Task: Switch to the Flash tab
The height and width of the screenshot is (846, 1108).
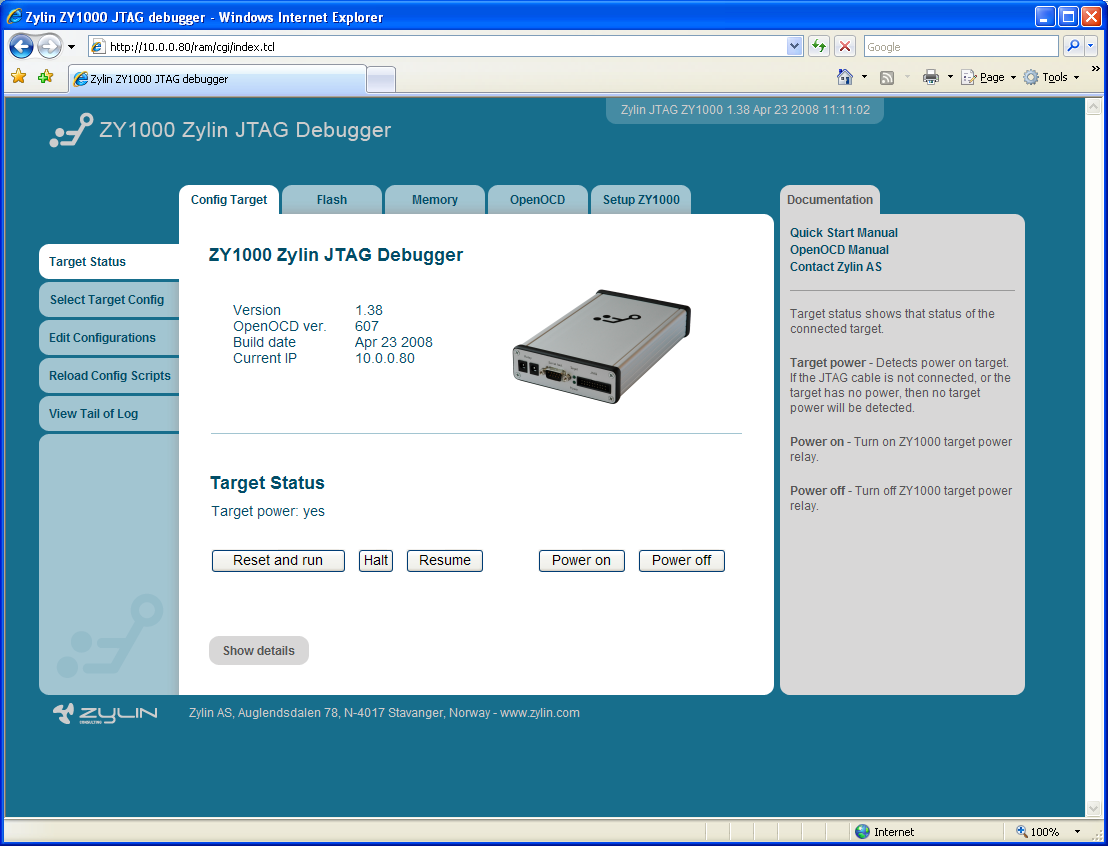Action: (332, 200)
